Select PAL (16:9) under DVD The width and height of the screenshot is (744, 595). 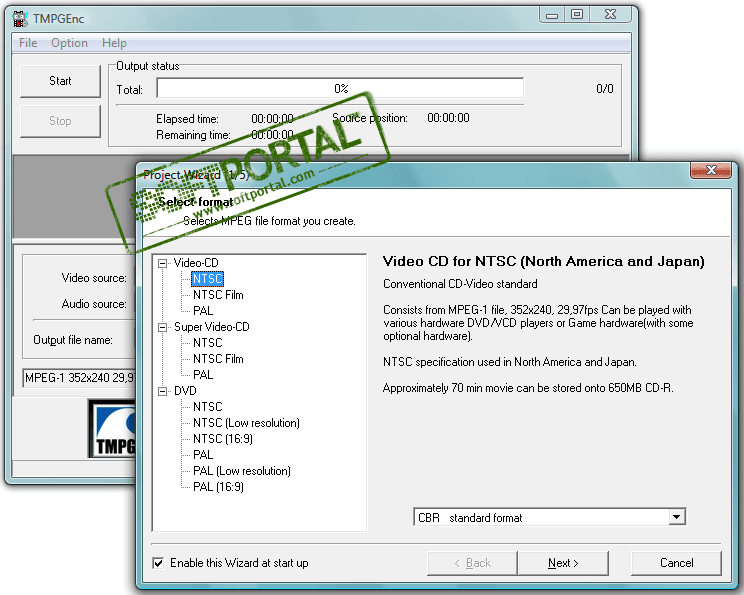pyautogui.click(x=218, y=487)
